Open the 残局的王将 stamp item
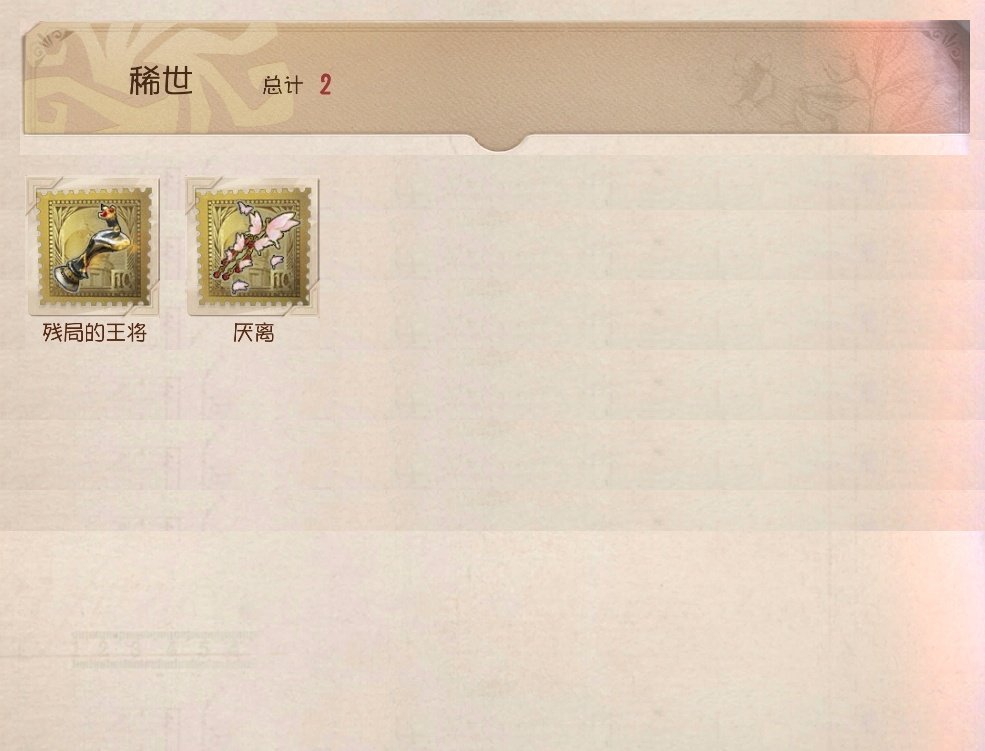The image size is (985, 751). tap(93, 247)
